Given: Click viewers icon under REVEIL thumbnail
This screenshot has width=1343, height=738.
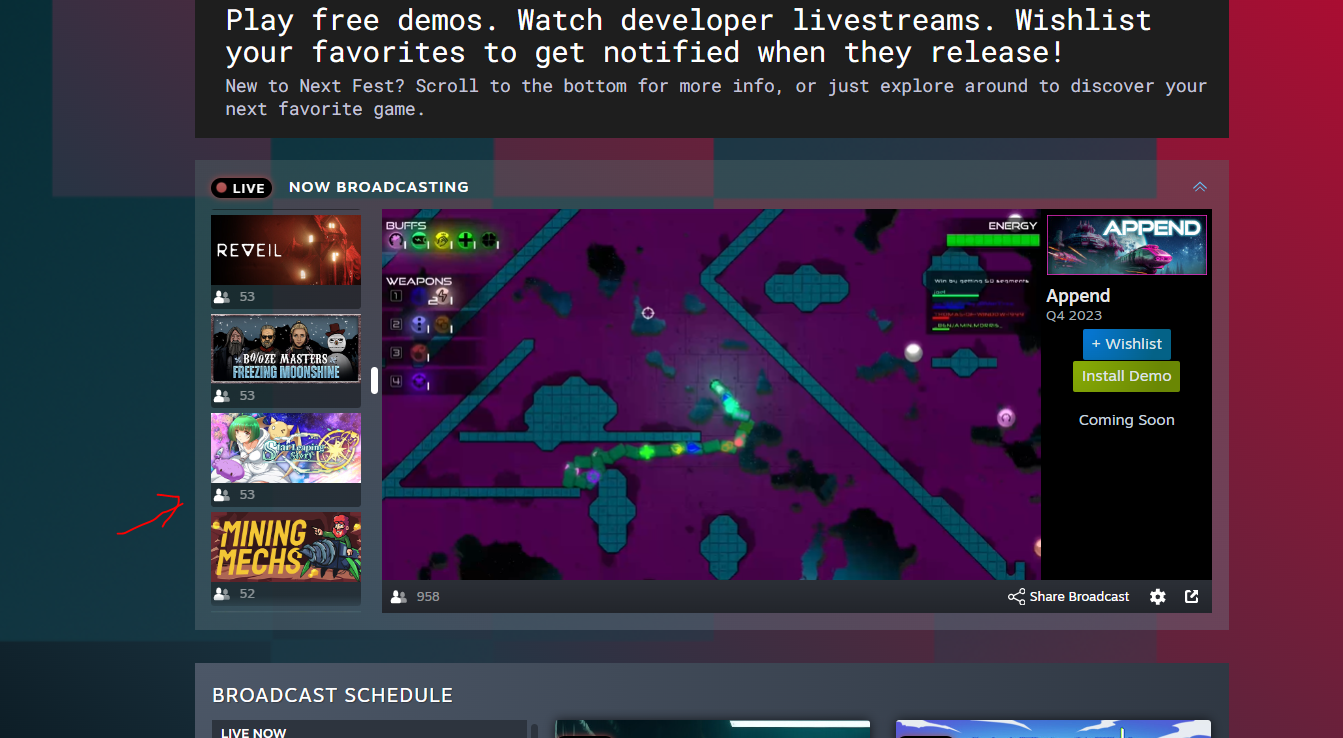Looking at the screenshot, I should point(222,297).
